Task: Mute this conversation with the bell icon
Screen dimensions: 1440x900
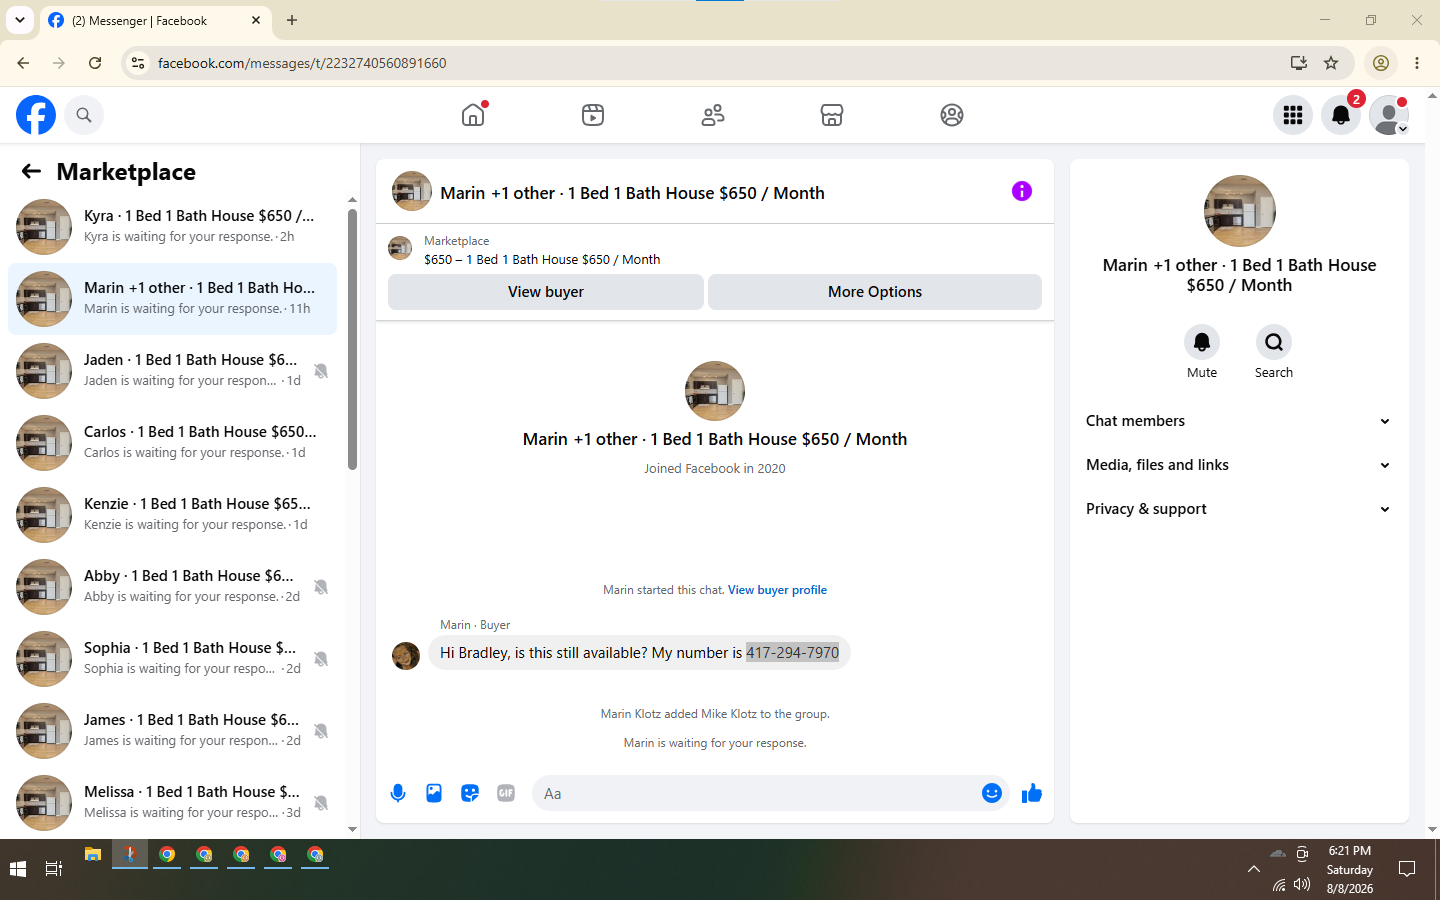Action: click(x=1202, y=342)
